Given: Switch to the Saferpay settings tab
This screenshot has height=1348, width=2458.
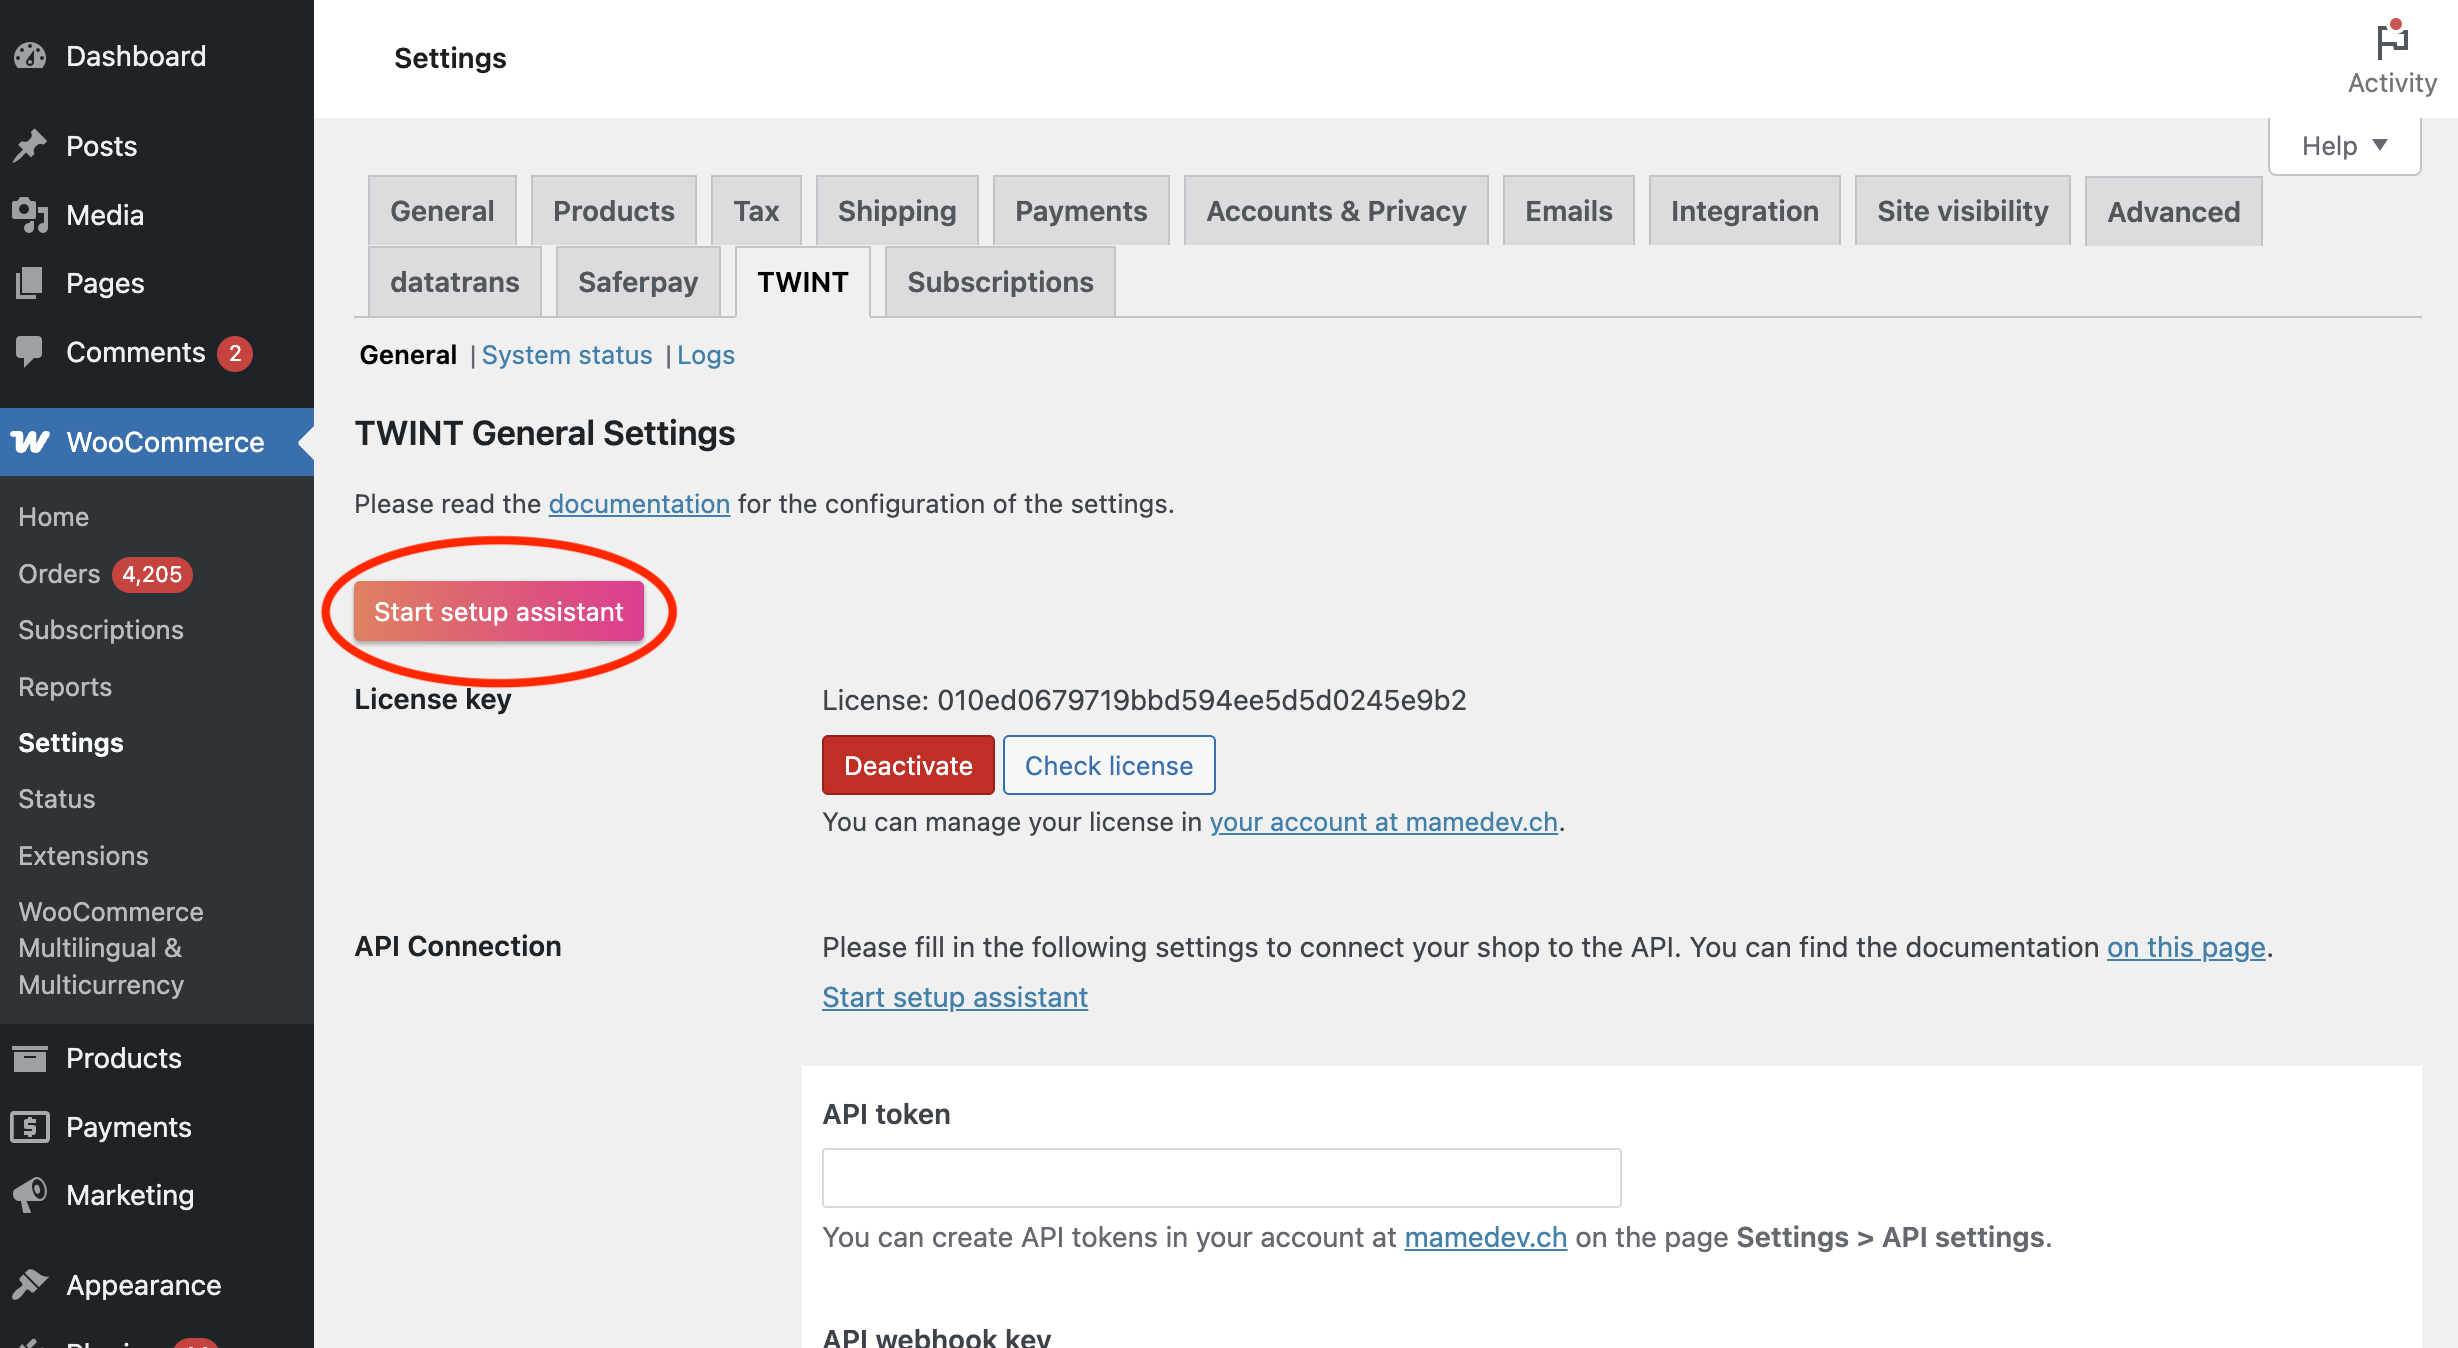Looking at the screenshot, I should (x=637, y=282).
